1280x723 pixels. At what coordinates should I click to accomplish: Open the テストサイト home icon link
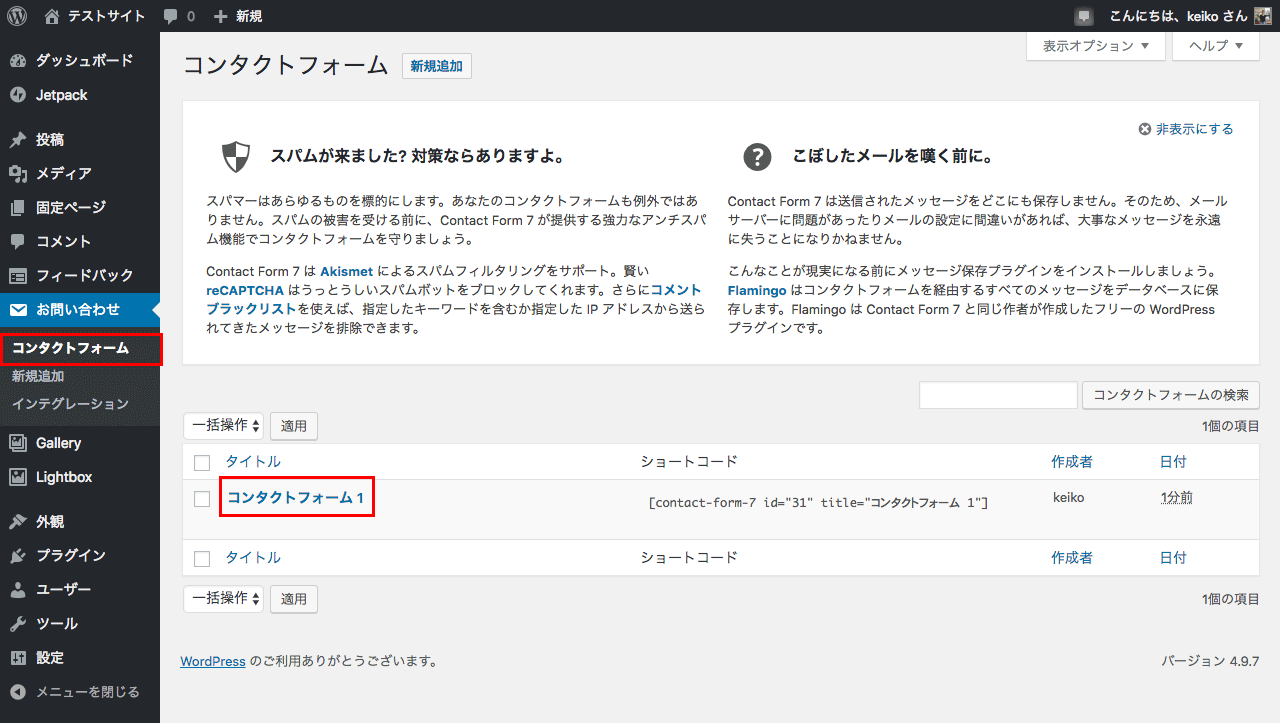52,16
